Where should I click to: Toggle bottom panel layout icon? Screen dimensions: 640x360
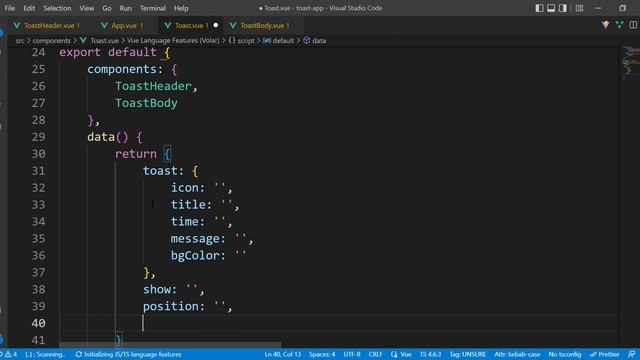point(551,8)
